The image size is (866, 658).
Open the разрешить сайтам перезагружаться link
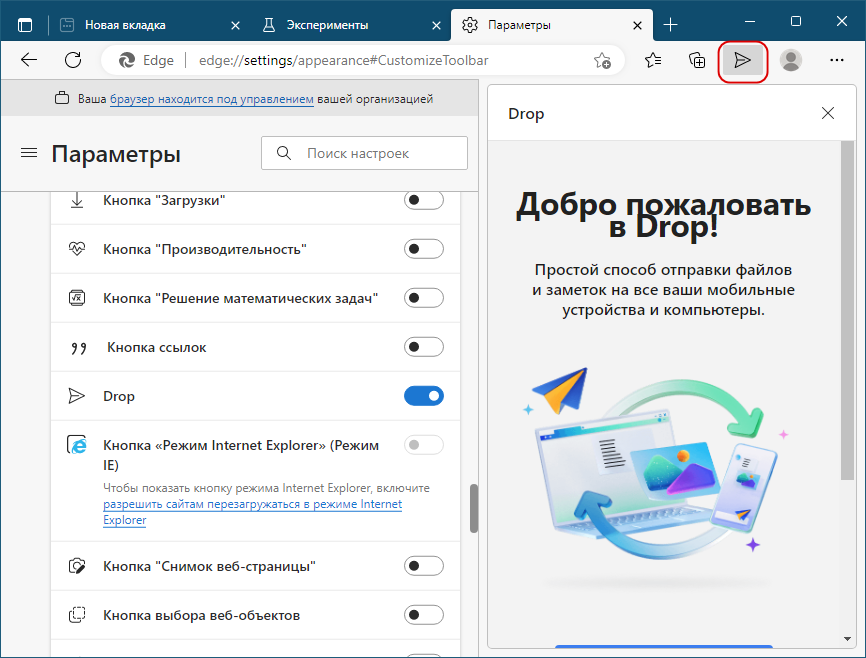(252, 512)
